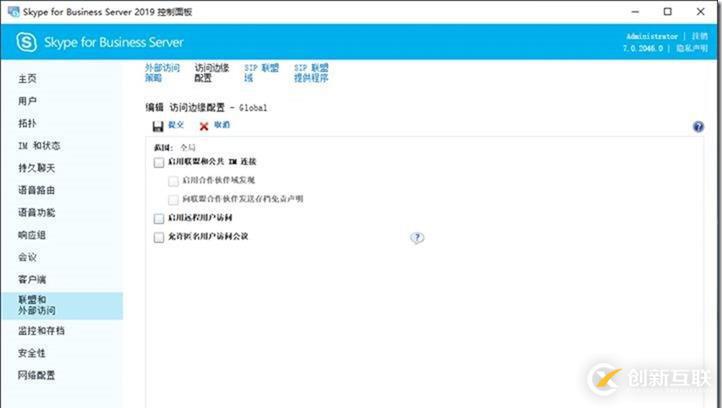Screen dimensions: 722x408
Task: Enable 启用联盟和公共 IM 连接 checkbox
Action: (159, 162)
